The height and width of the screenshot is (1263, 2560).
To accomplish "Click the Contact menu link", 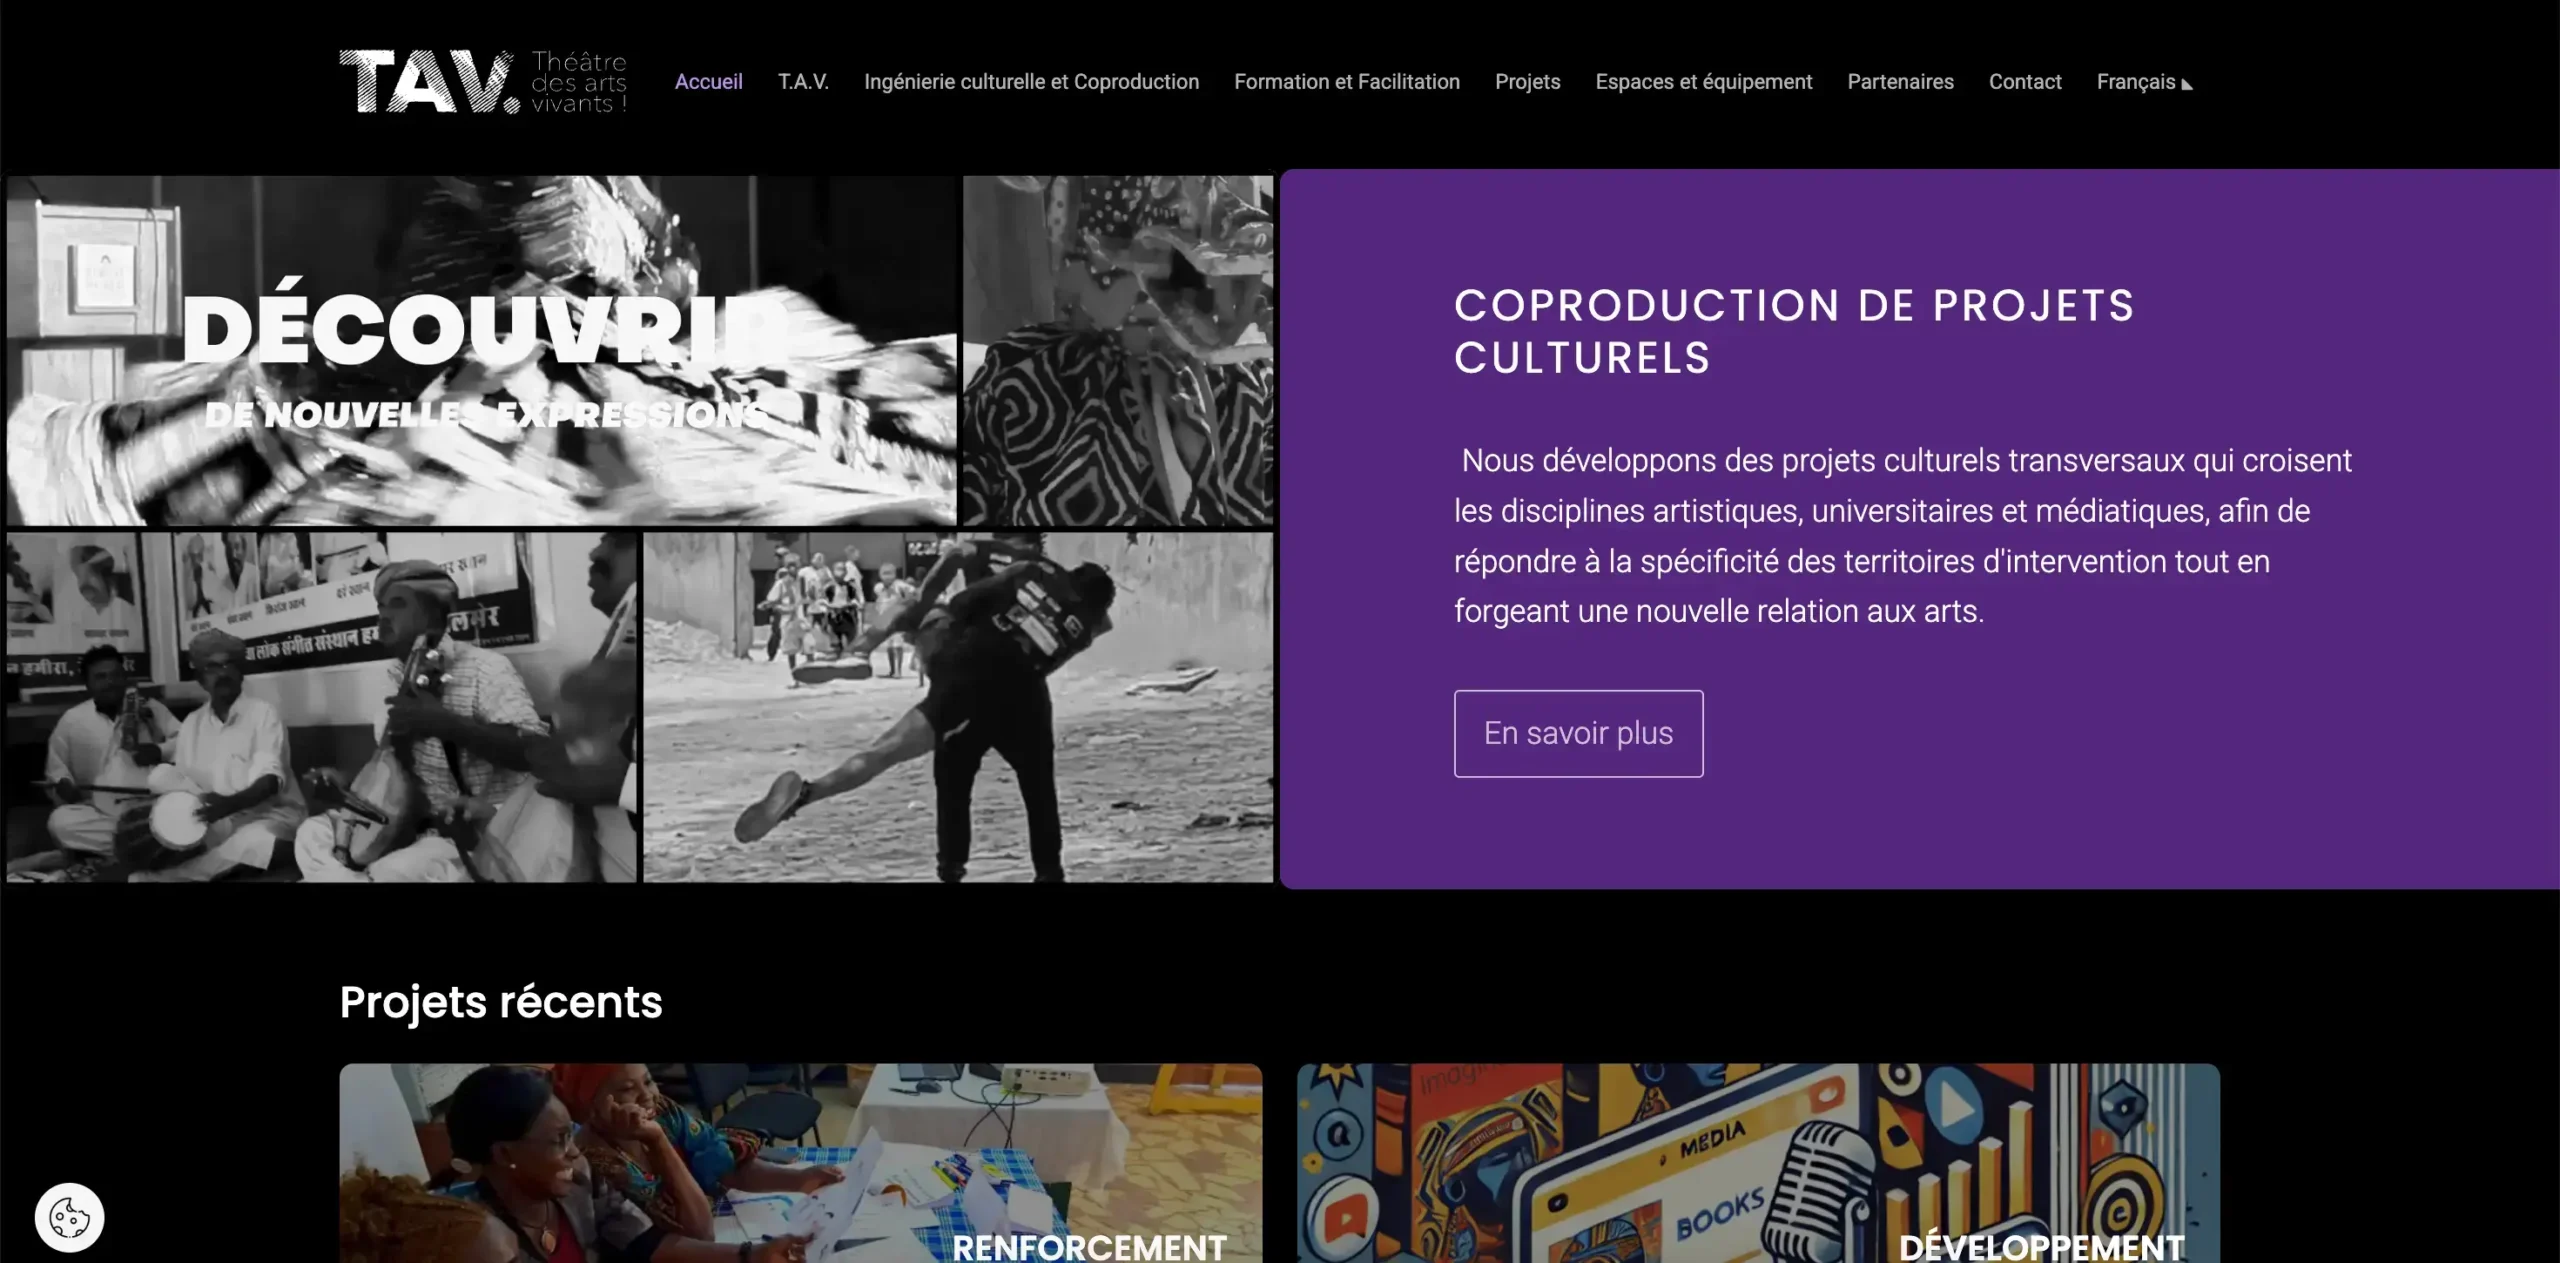I will point(2024,82).
